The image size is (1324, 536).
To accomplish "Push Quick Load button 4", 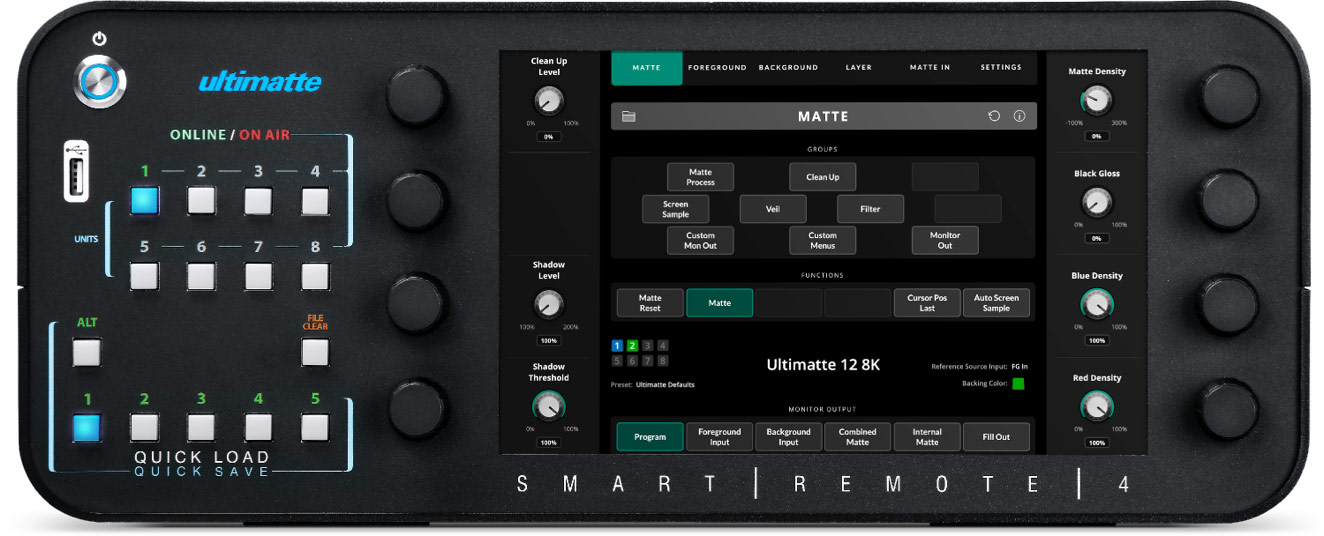I will click(258, 428).
